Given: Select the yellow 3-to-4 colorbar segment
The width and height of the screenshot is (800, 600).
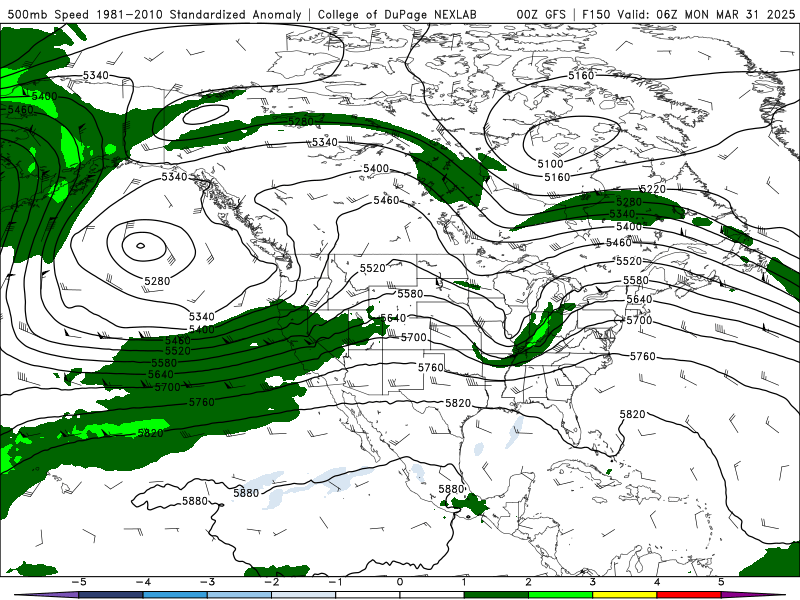Looking at the screenshot, I should tap(624, 595).
